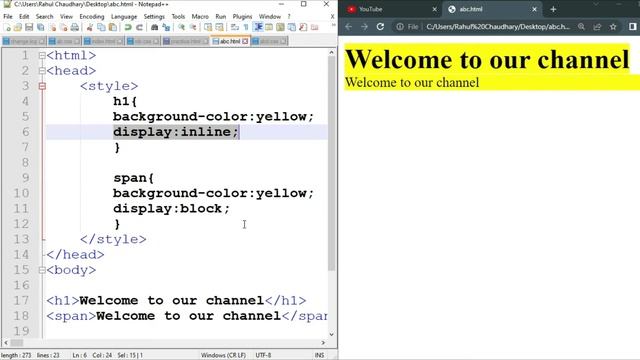
Task: Open a new browser tab with plus
Action: click(553, 9)
